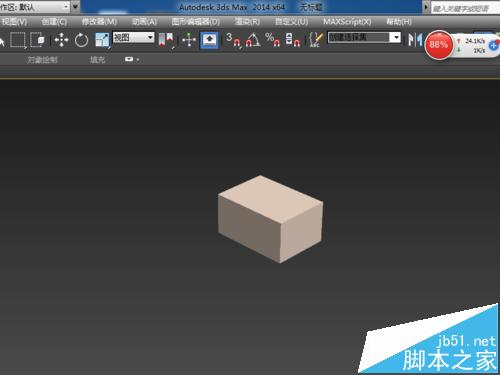Open the reference coordinate system dropdown

pos(133,37)
